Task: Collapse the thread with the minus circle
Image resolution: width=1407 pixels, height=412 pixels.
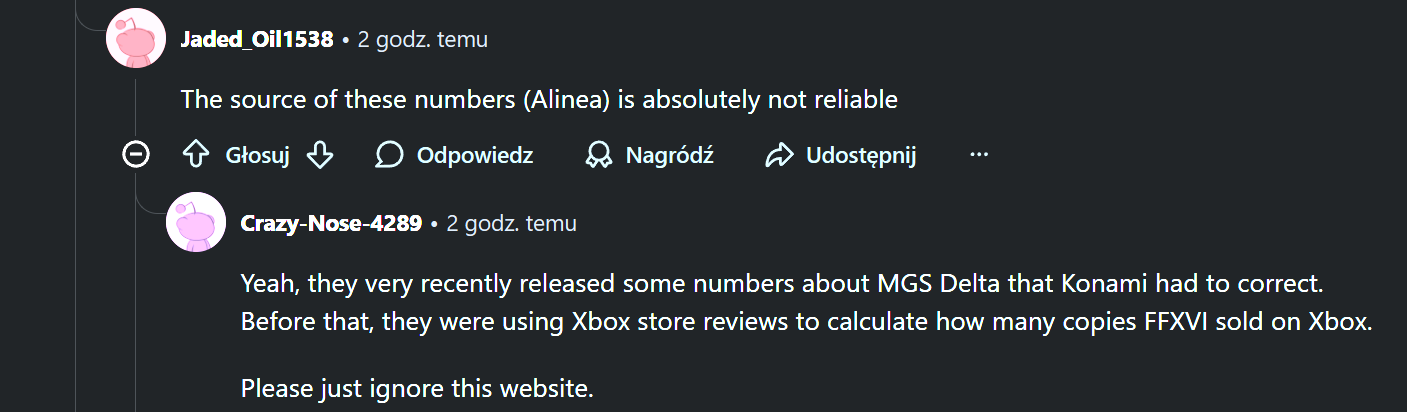Action: tap(136, 155)
